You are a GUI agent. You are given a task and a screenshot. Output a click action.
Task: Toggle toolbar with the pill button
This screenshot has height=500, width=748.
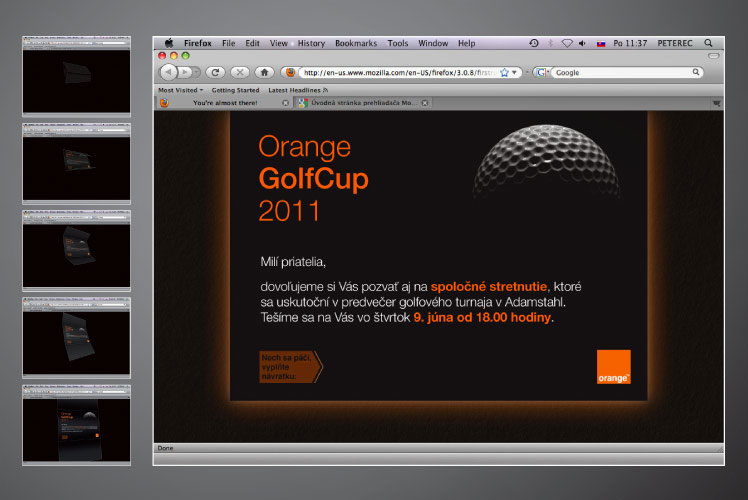(x=713, y=56)
